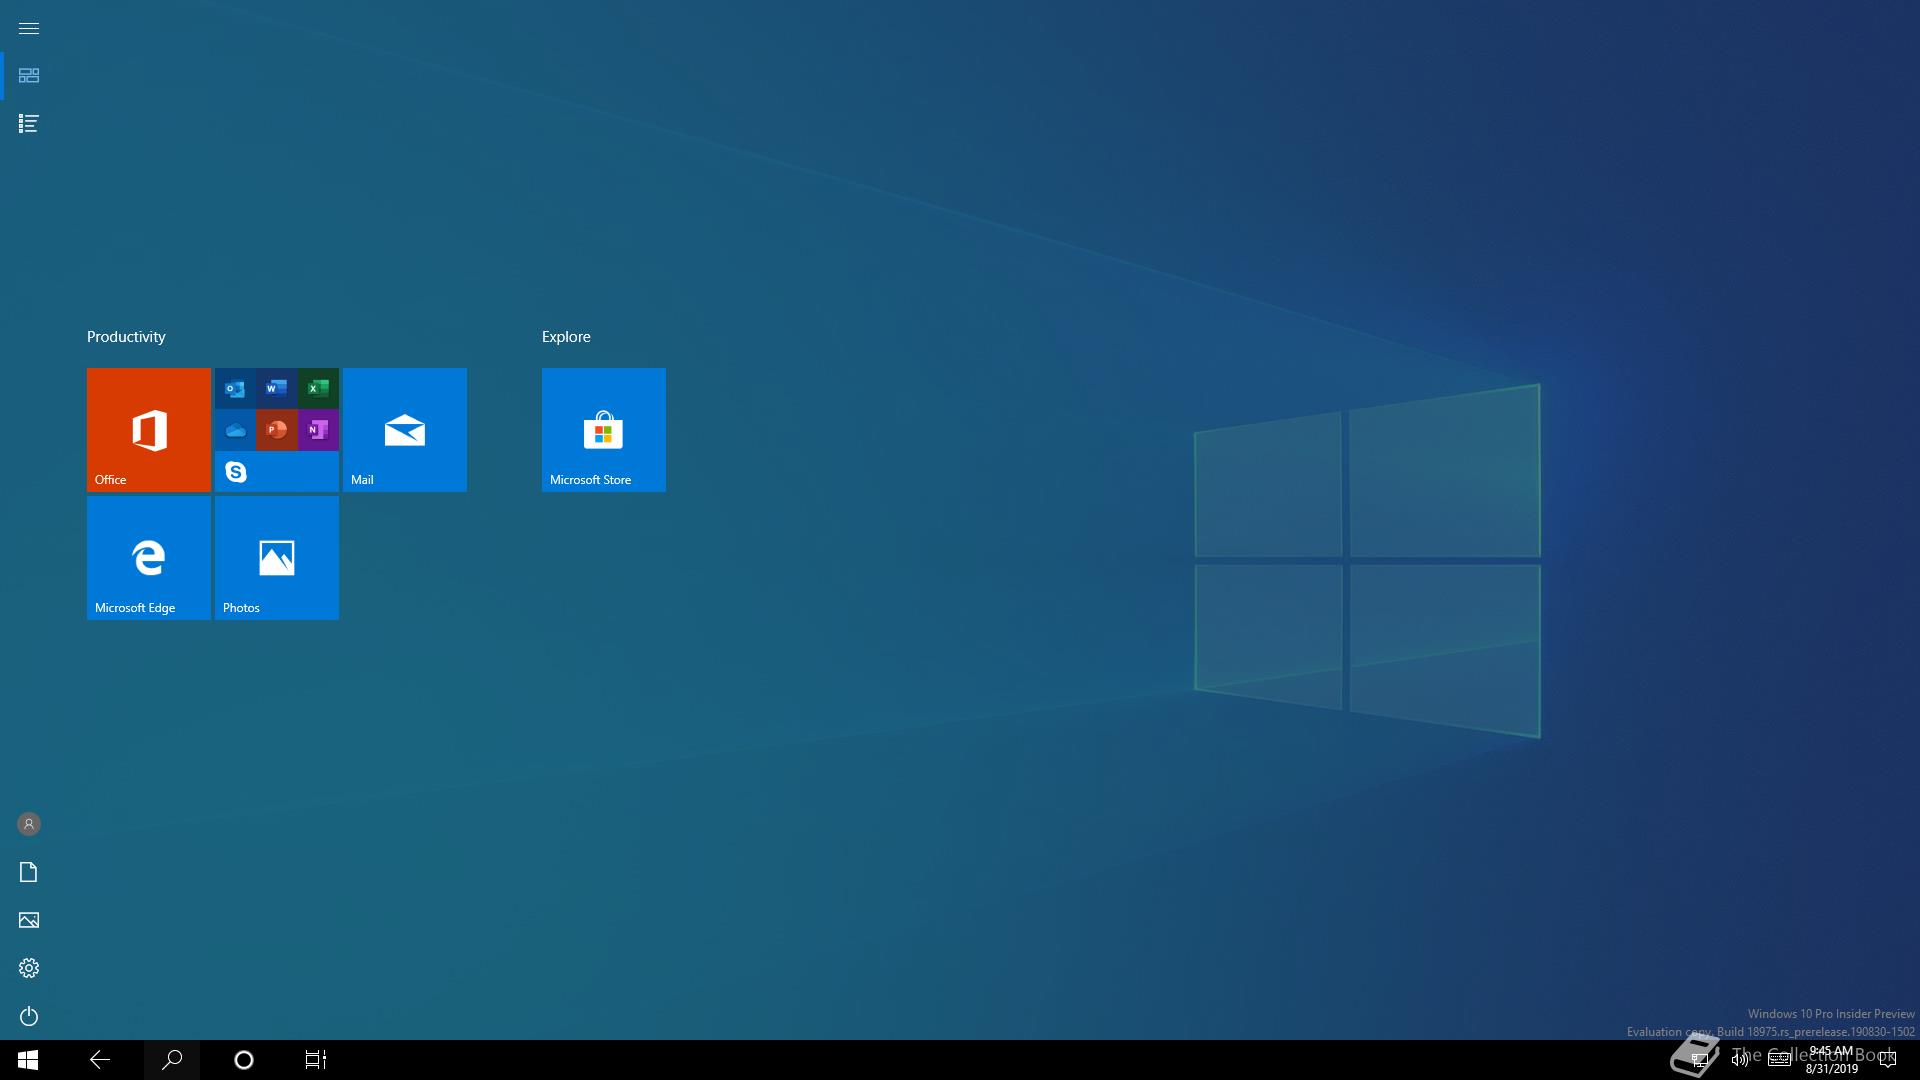Switch to All apps list view
Screen dimensions: 1920x1080
28,124
